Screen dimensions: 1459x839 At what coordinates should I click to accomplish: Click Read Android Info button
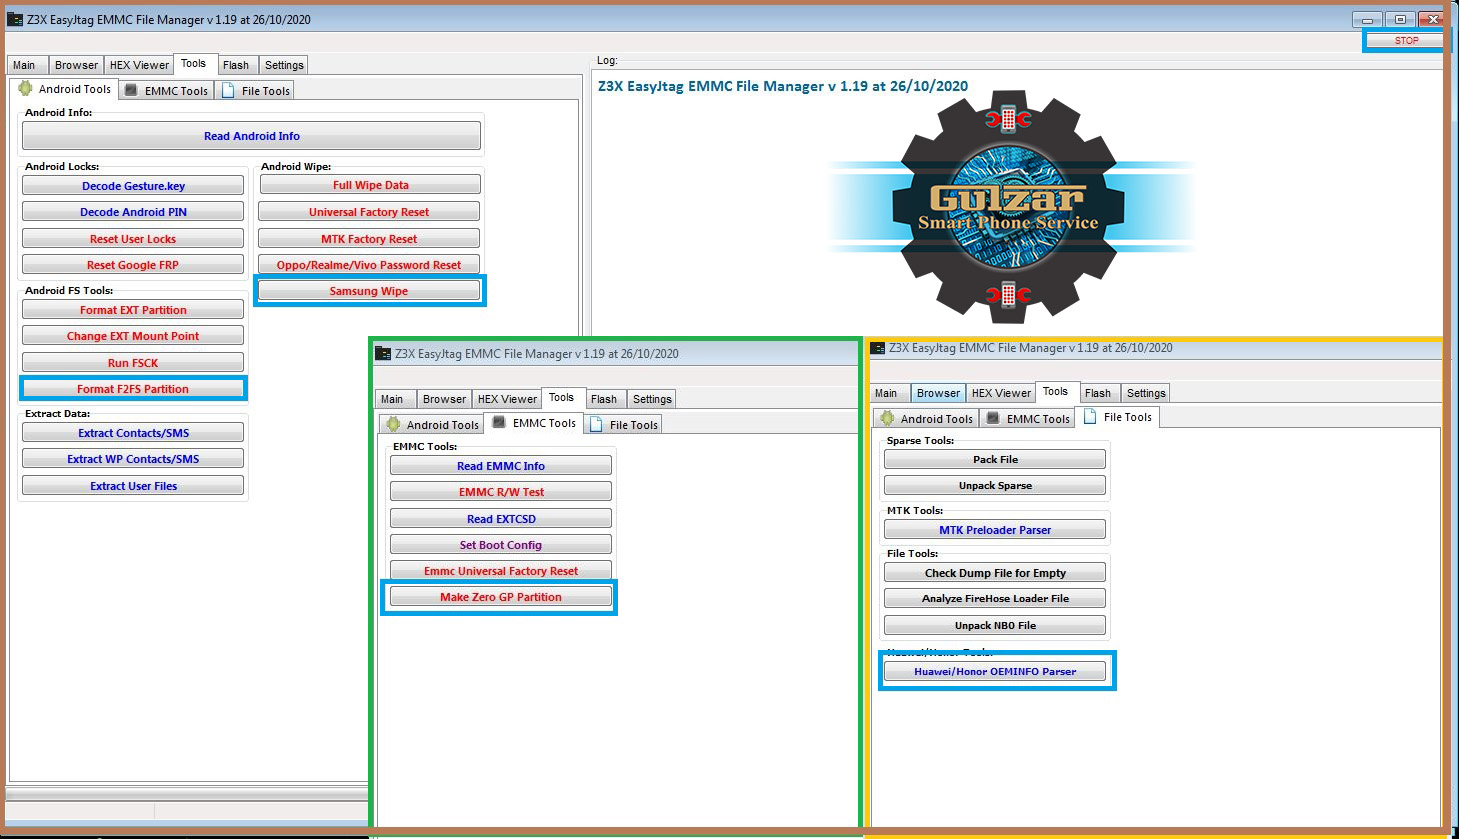click(252, 136)
